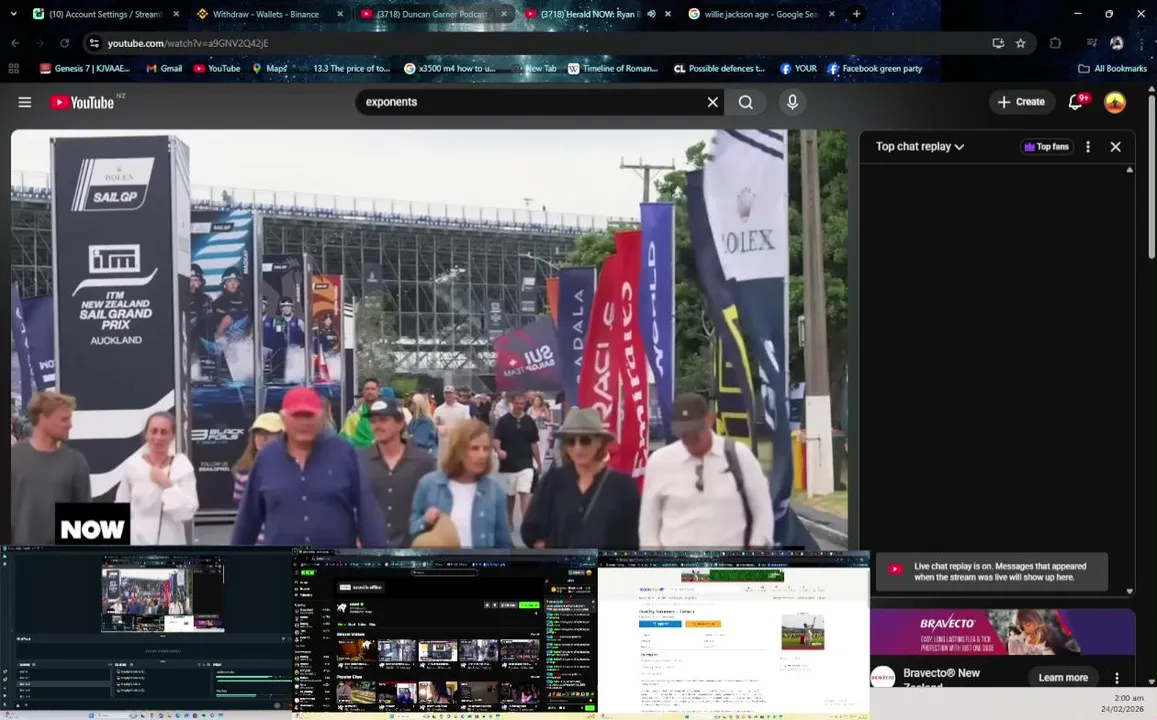
Task: Select the Kick website window preview
Action: [445, 632]
